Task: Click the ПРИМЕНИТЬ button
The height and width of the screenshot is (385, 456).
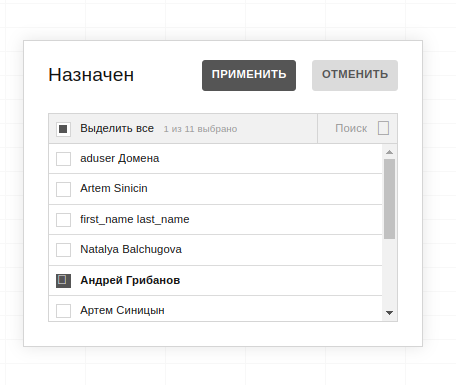Action: click(249, 75)
